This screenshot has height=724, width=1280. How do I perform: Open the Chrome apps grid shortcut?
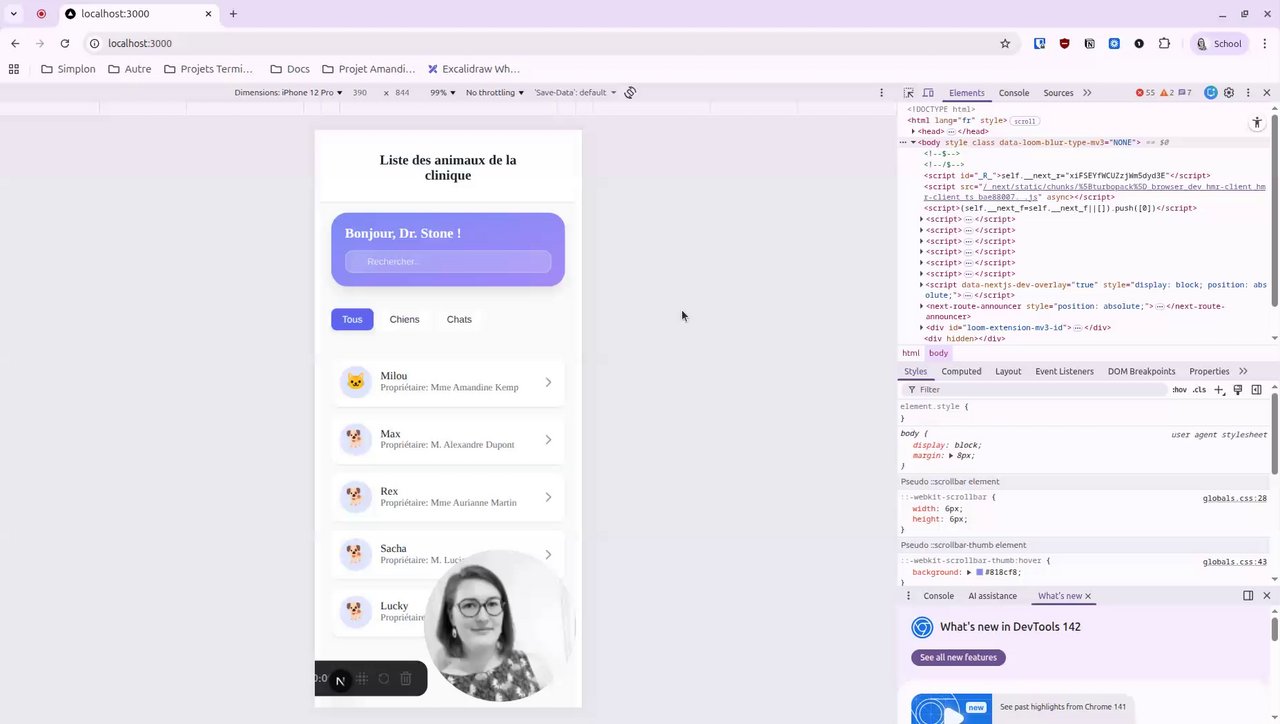13,69
